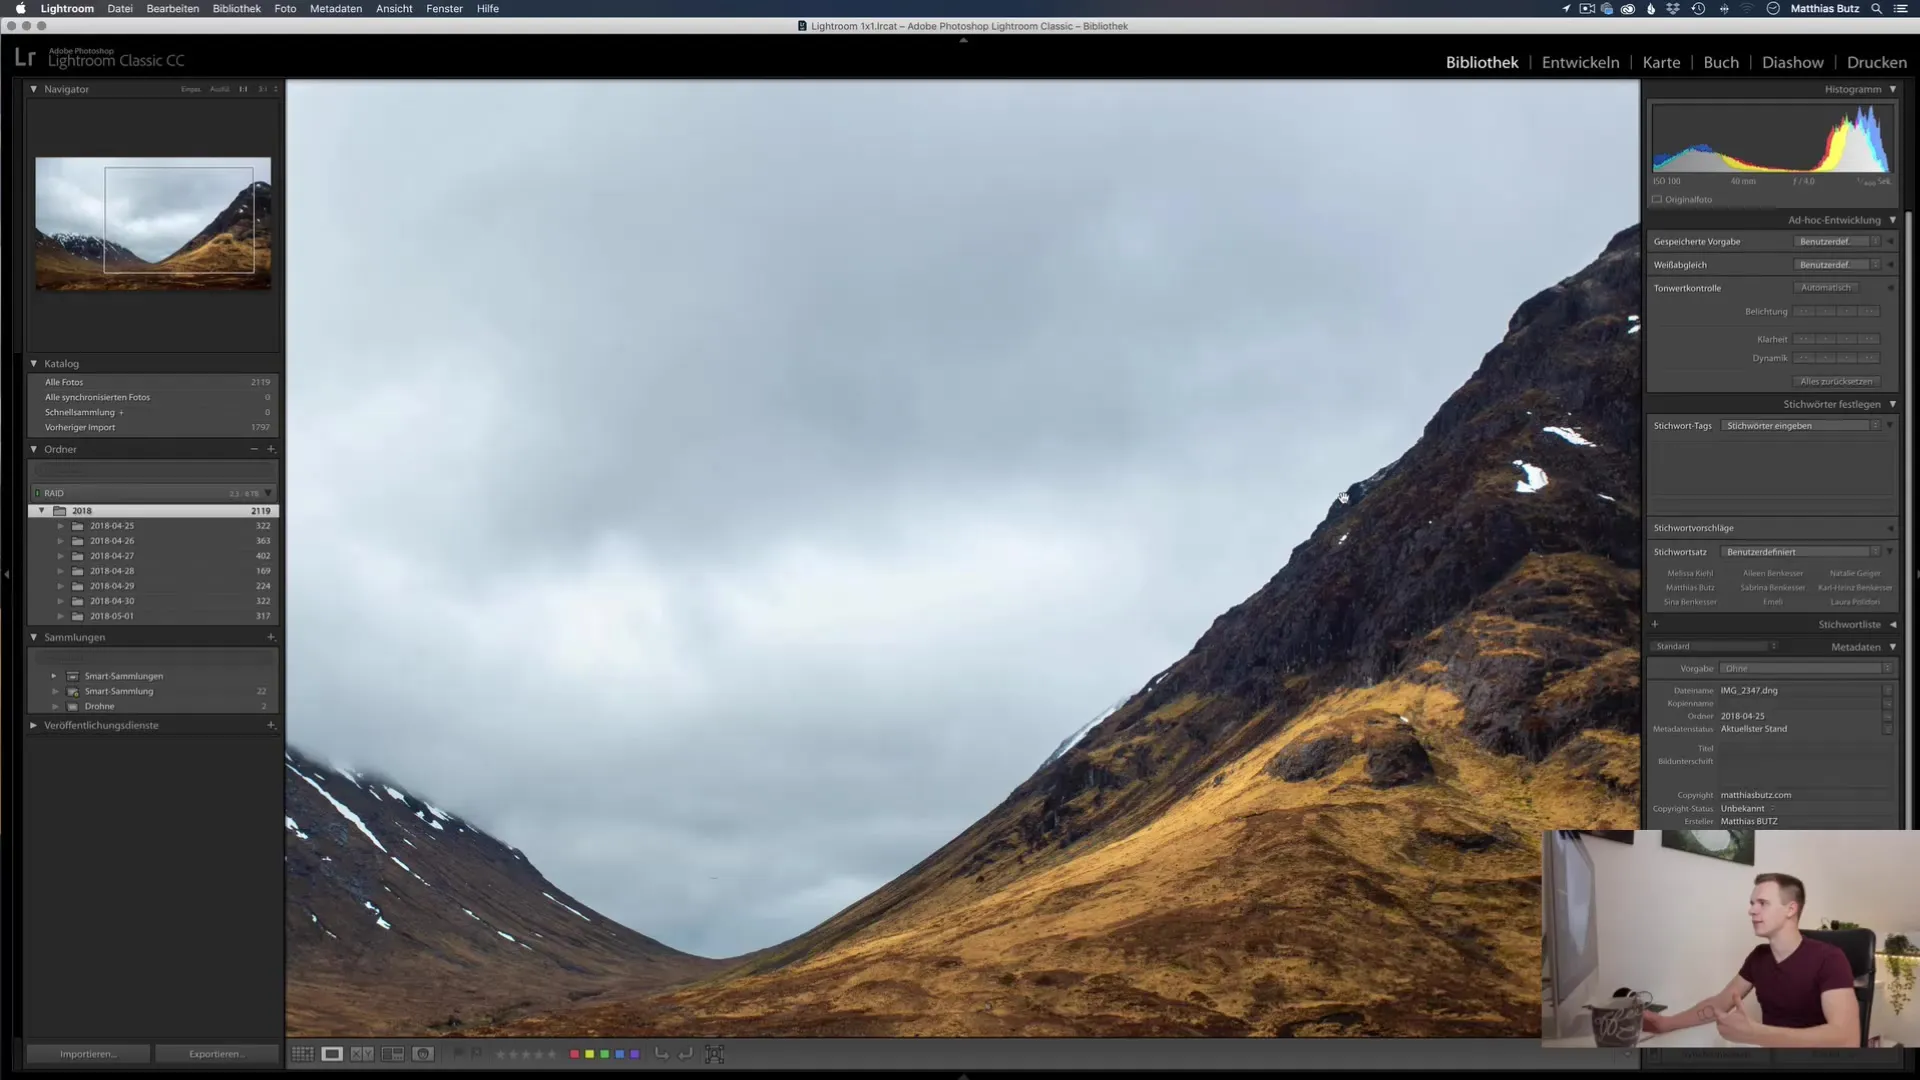The width and height of the screenshot is (1920, 1080).
Task: Apply Melissa Kiehl keyword suggestion
Action: pyautogui.click(x=1690, y=574)
